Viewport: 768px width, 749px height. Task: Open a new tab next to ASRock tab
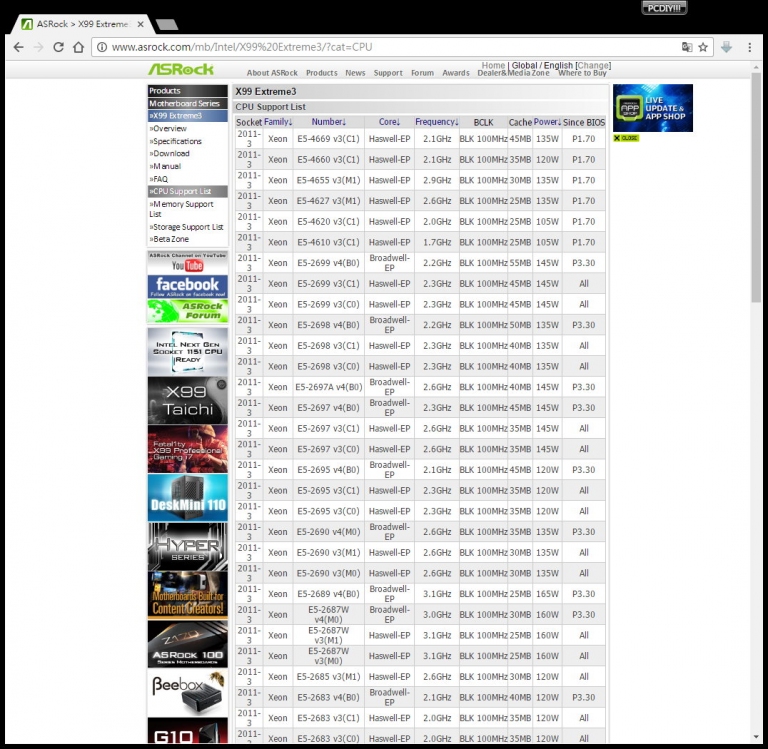pos(167,24)
